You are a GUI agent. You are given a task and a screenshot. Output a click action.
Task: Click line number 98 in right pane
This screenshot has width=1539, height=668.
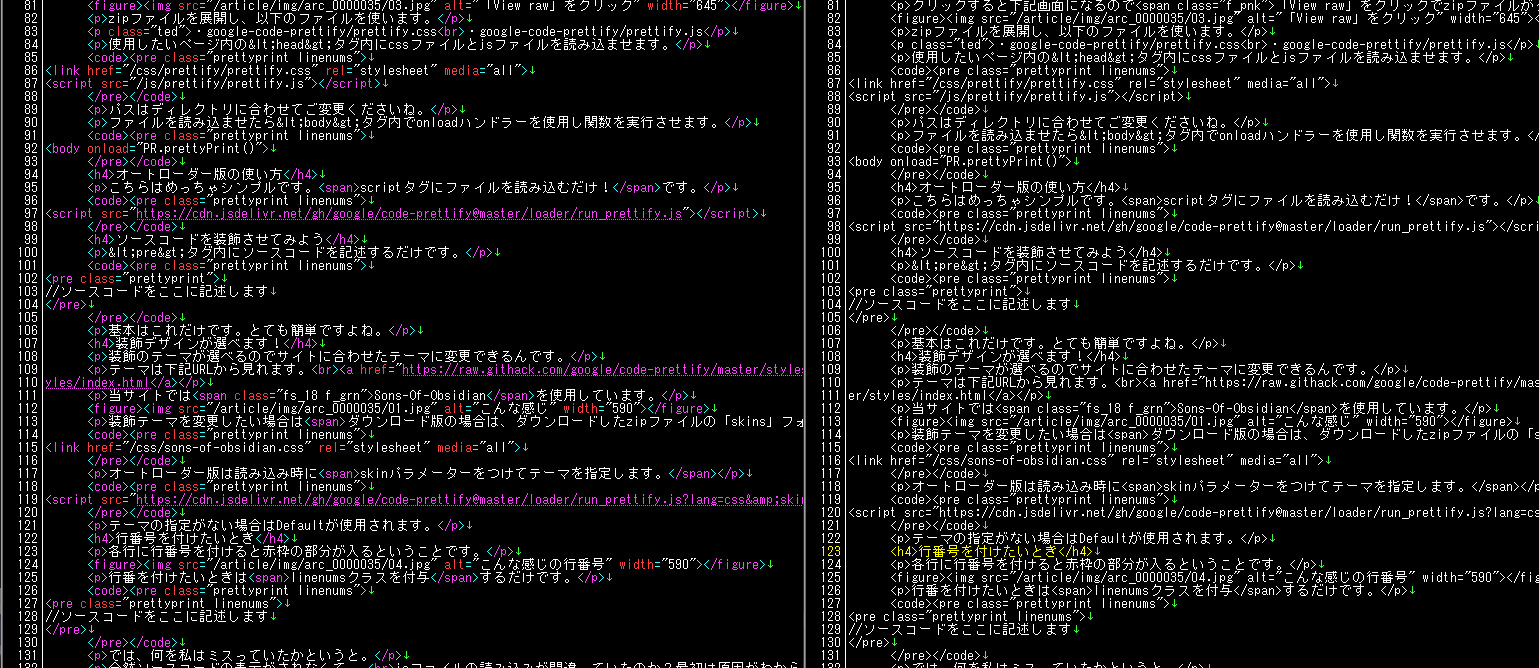[x=835, y=226]
